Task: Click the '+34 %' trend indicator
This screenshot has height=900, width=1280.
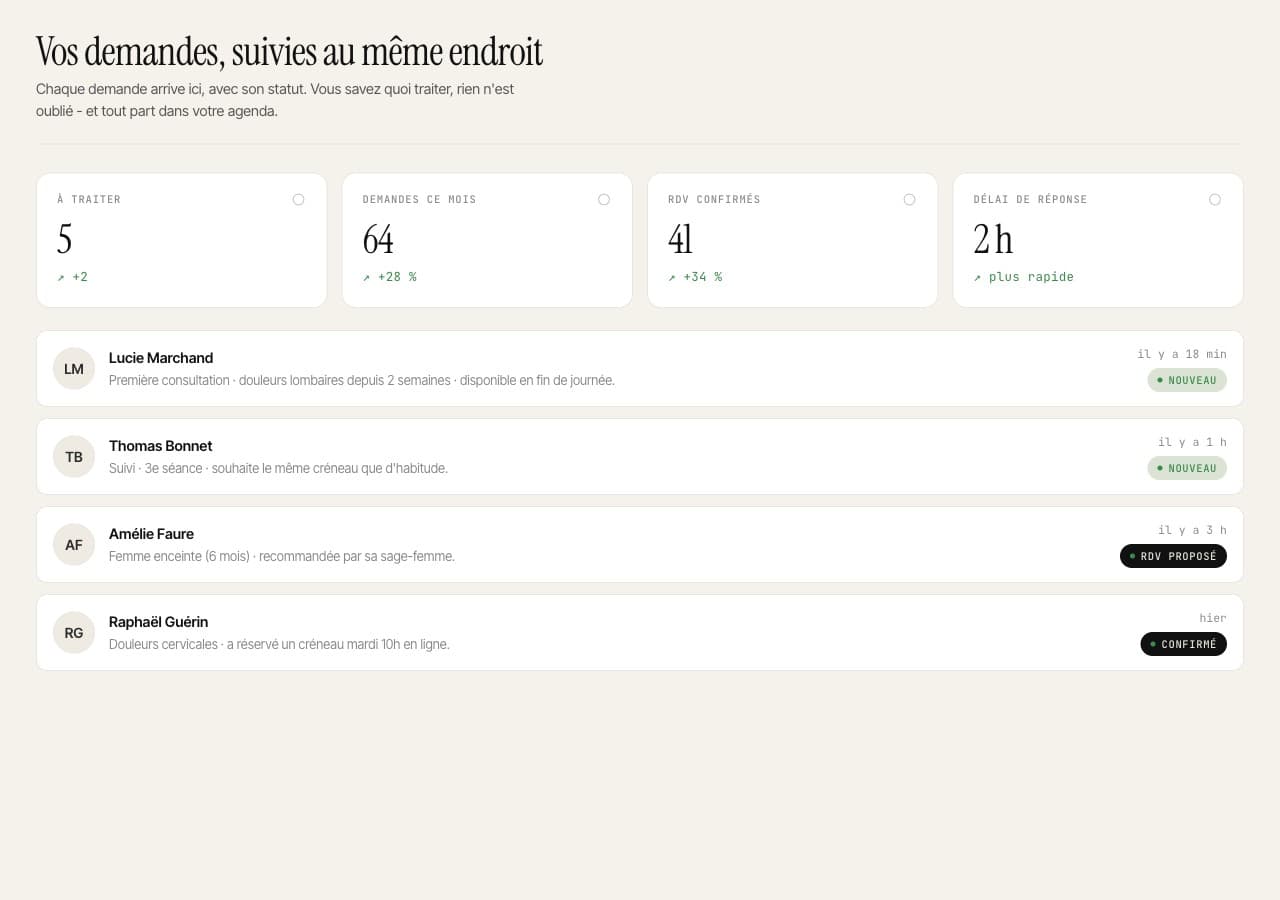Action: [x=695, y=277]
